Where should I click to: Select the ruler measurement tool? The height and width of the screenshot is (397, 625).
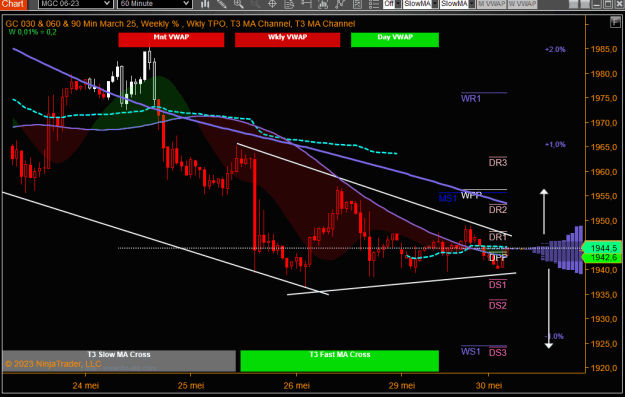(x=306, y=4)
